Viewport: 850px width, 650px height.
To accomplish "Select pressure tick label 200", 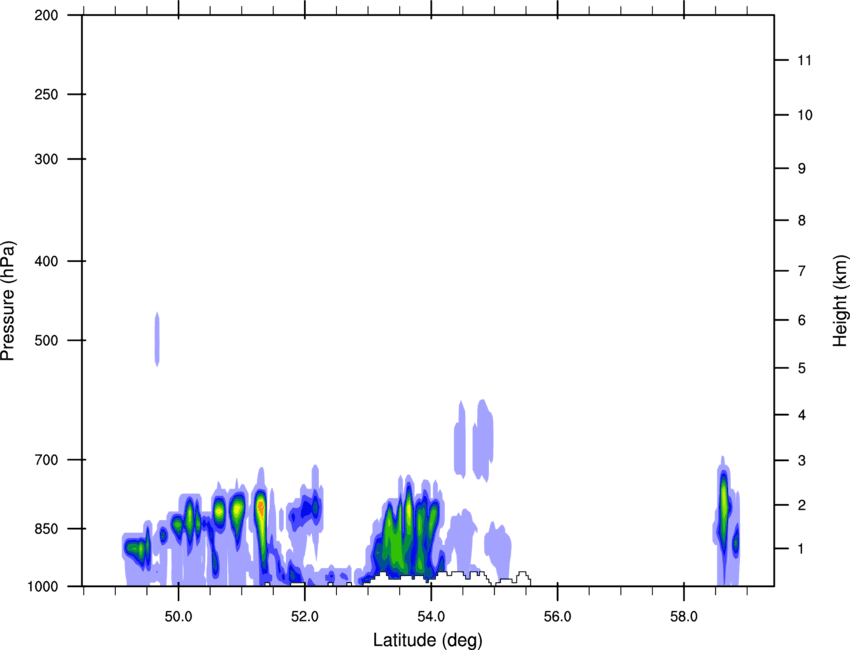I will click(x=46, y=15).
